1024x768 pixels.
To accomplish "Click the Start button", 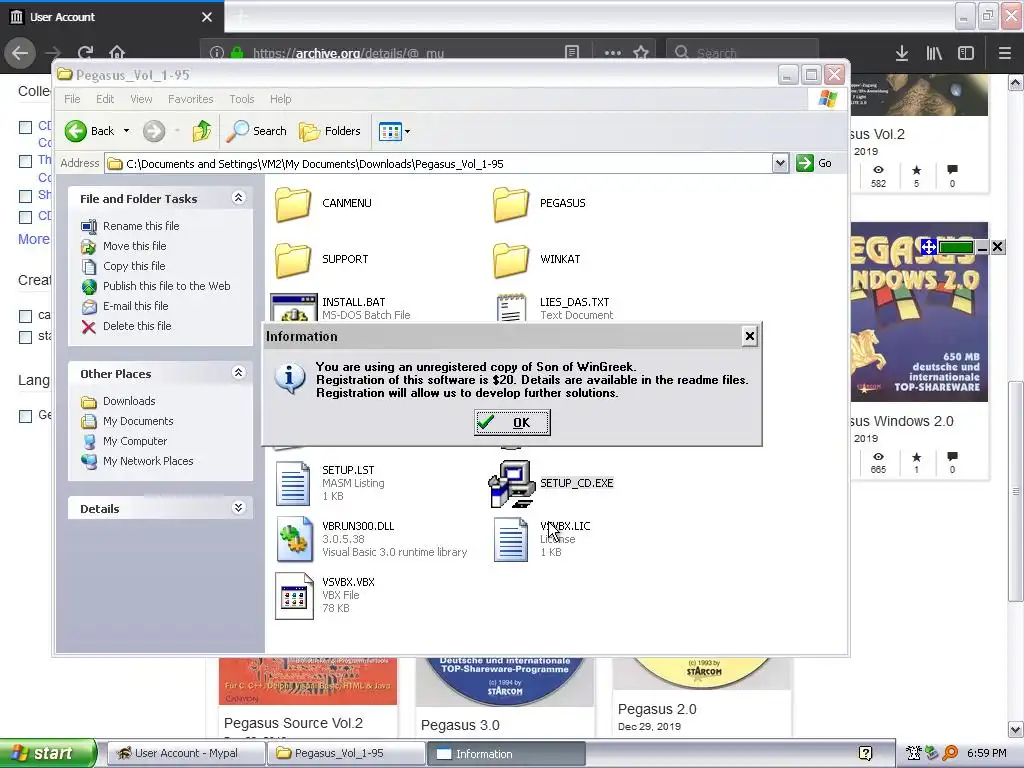I will click(48, 753).
